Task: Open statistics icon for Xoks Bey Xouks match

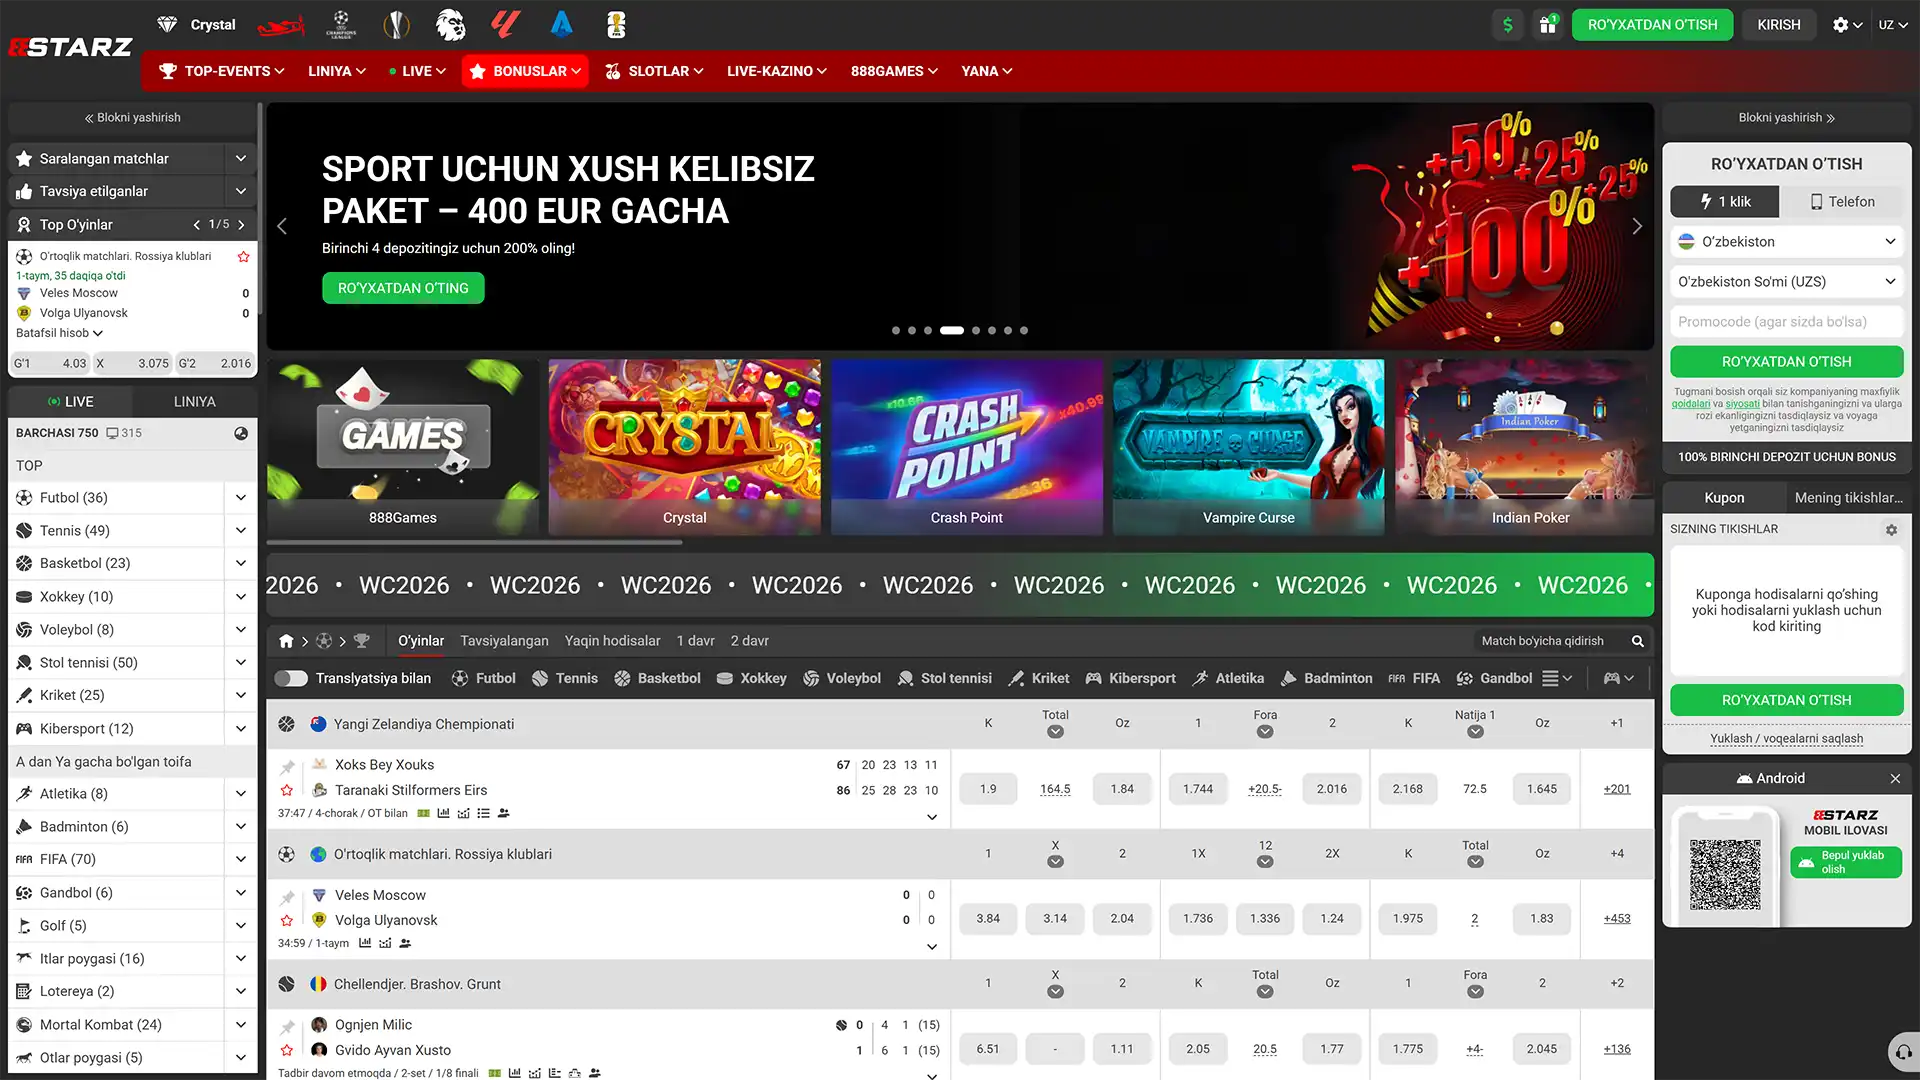Action: [443, 814]
